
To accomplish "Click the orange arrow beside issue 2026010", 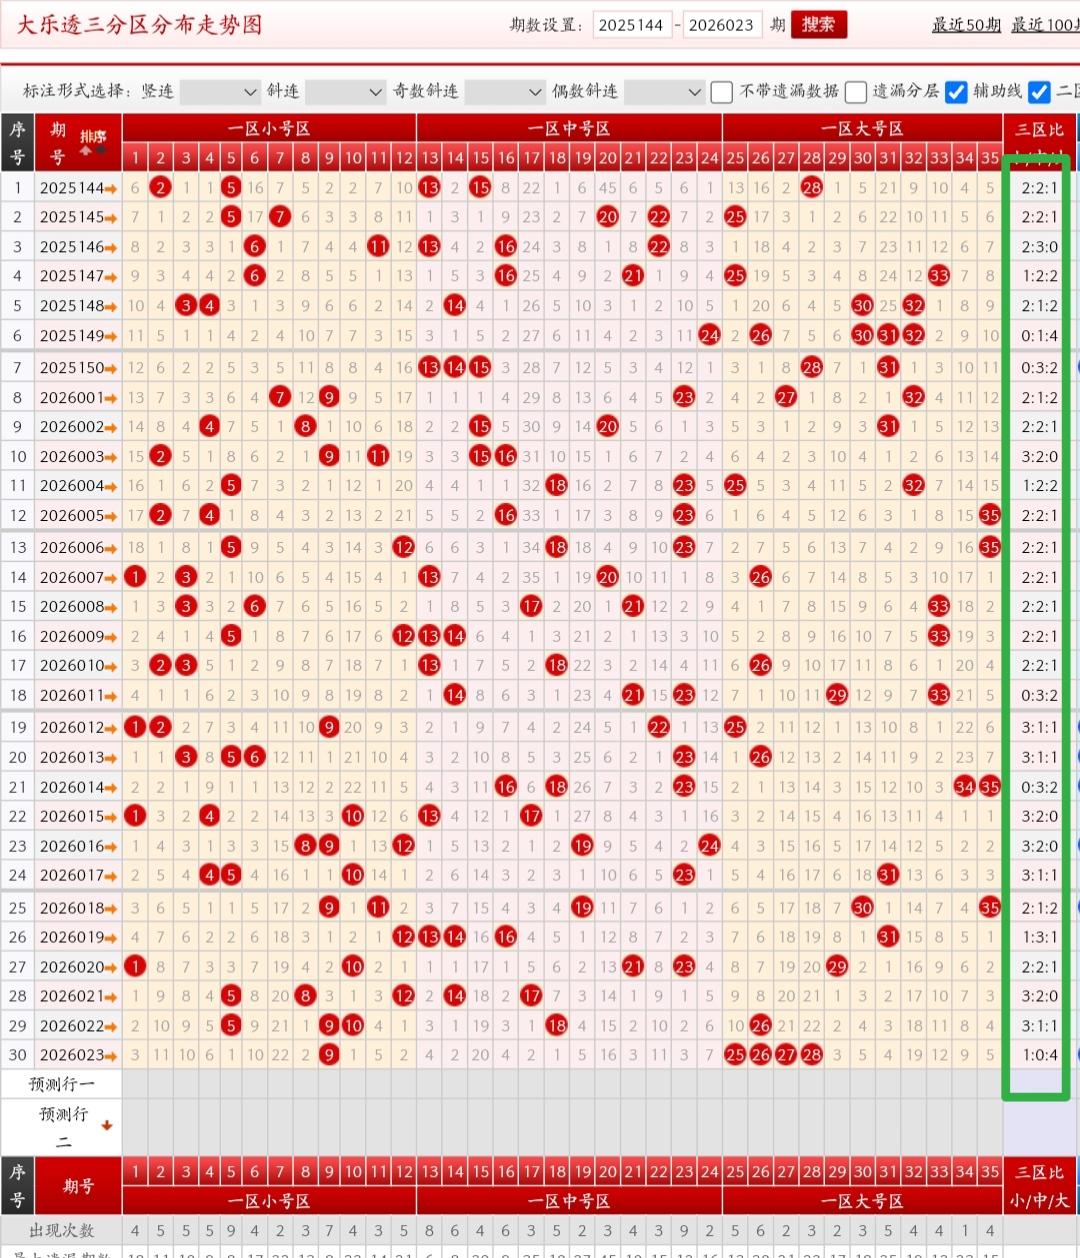I will (111, 667).
